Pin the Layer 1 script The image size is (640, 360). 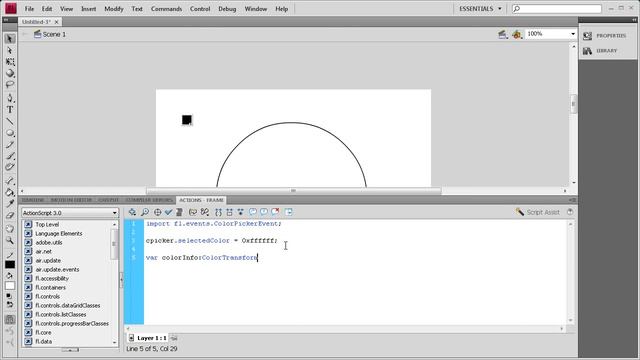click(x=174, y=338)
